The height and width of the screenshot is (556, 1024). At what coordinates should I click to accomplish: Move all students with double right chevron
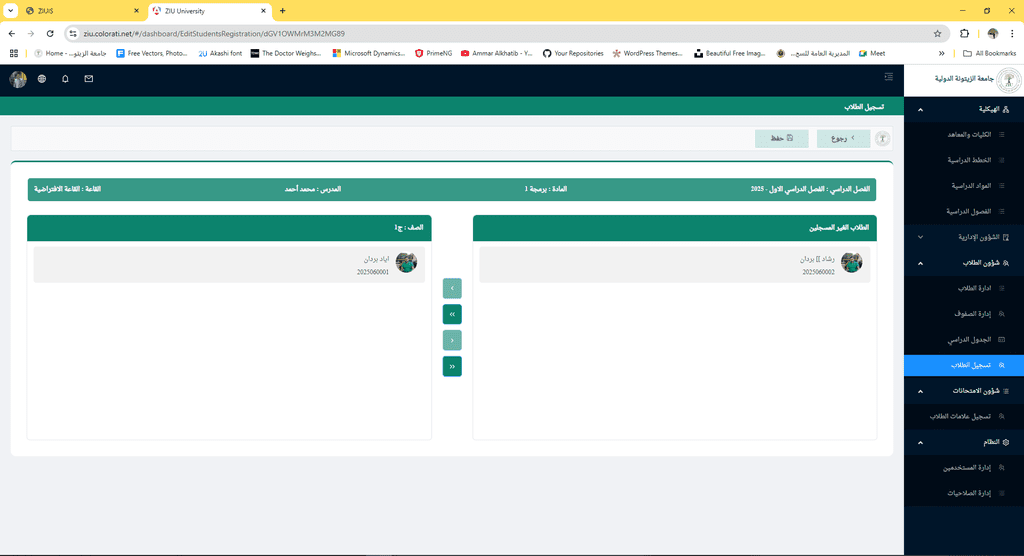pos(452,367)
